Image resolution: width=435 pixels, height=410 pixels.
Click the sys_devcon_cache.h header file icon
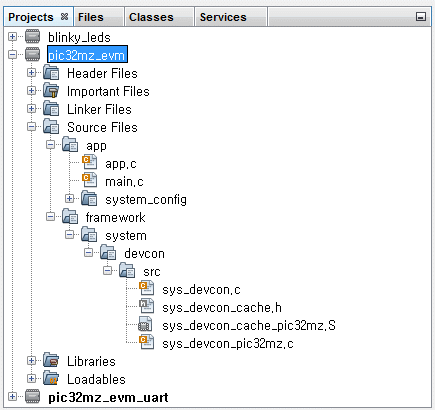[147, 307]
